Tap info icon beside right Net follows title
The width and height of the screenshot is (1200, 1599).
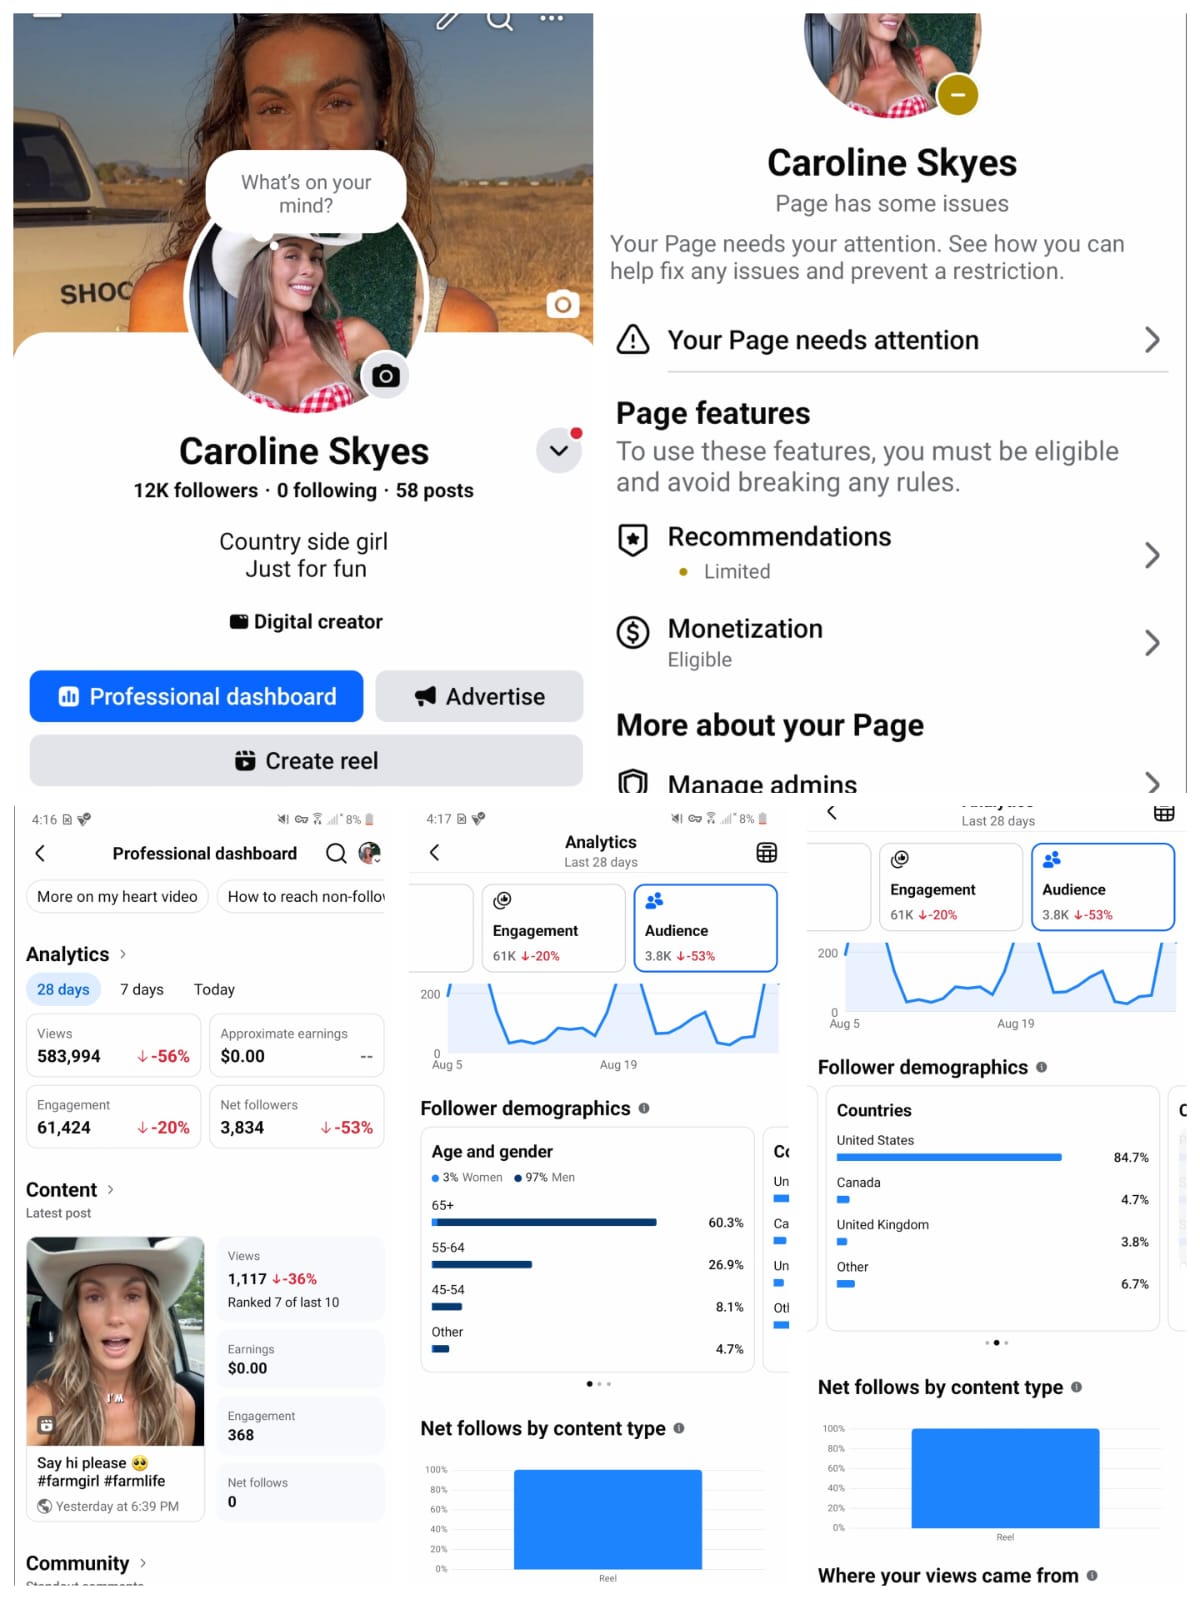pos(1077,1387)
